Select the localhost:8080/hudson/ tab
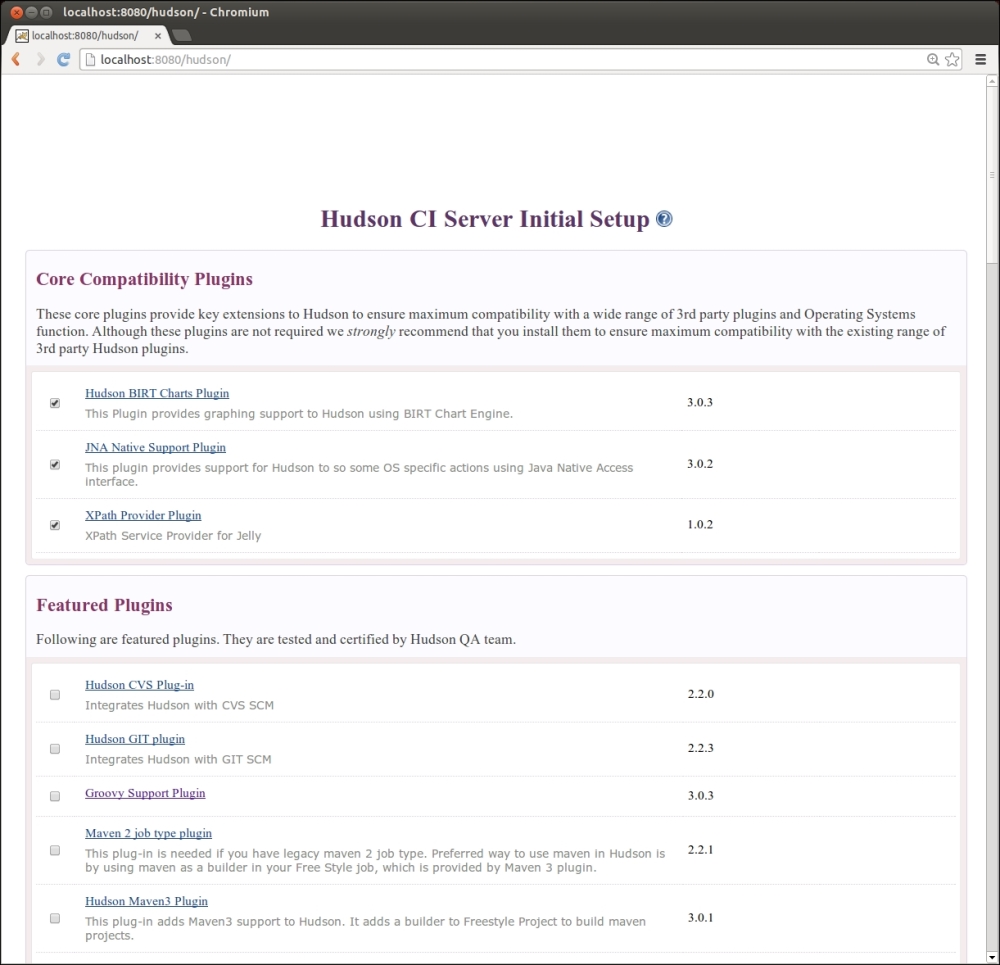The height and width of the screenshot is (965, 1000). point(89,36)
